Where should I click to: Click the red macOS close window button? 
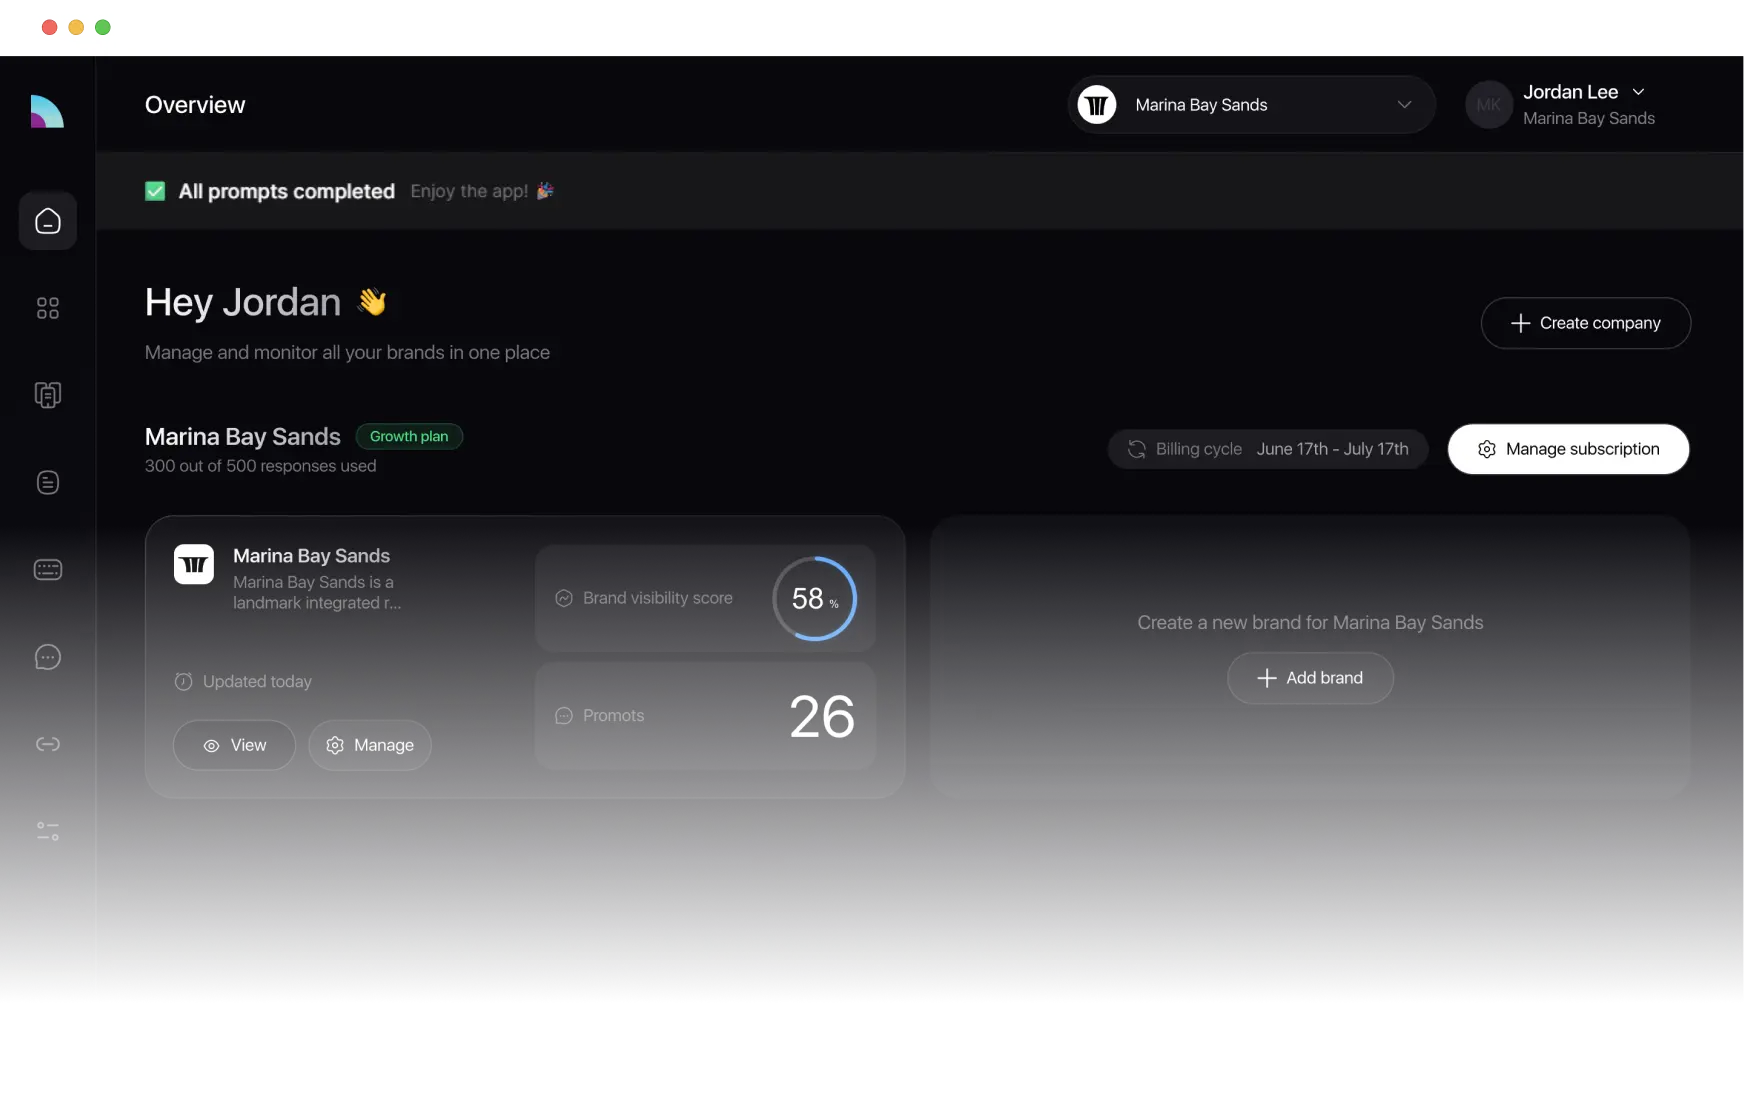[49, 27]
